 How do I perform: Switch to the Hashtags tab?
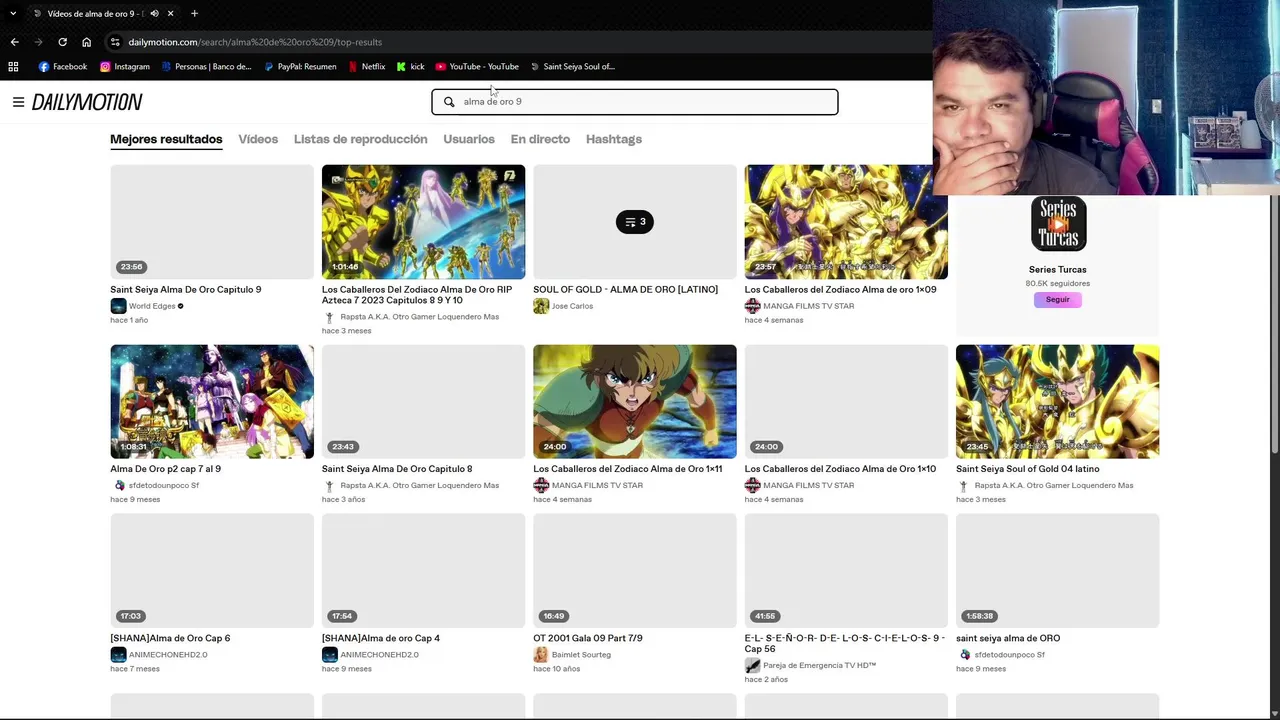pos(614,139)
